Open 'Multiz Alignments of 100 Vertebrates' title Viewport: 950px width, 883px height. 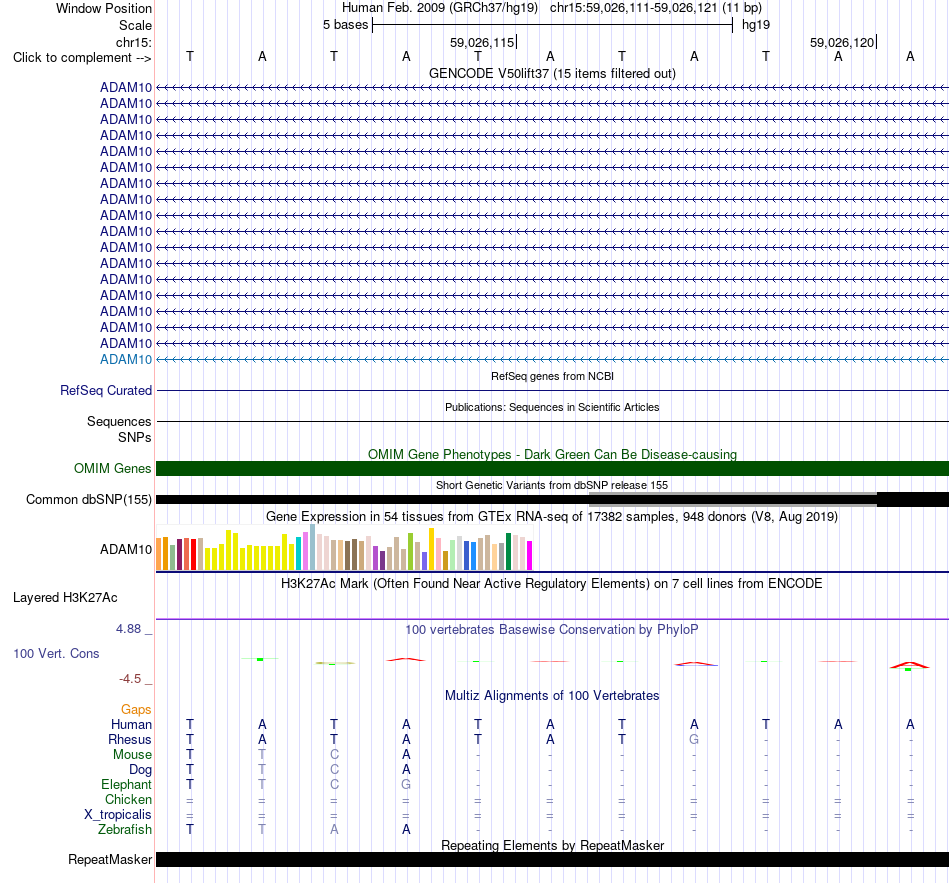coord(552,696)
